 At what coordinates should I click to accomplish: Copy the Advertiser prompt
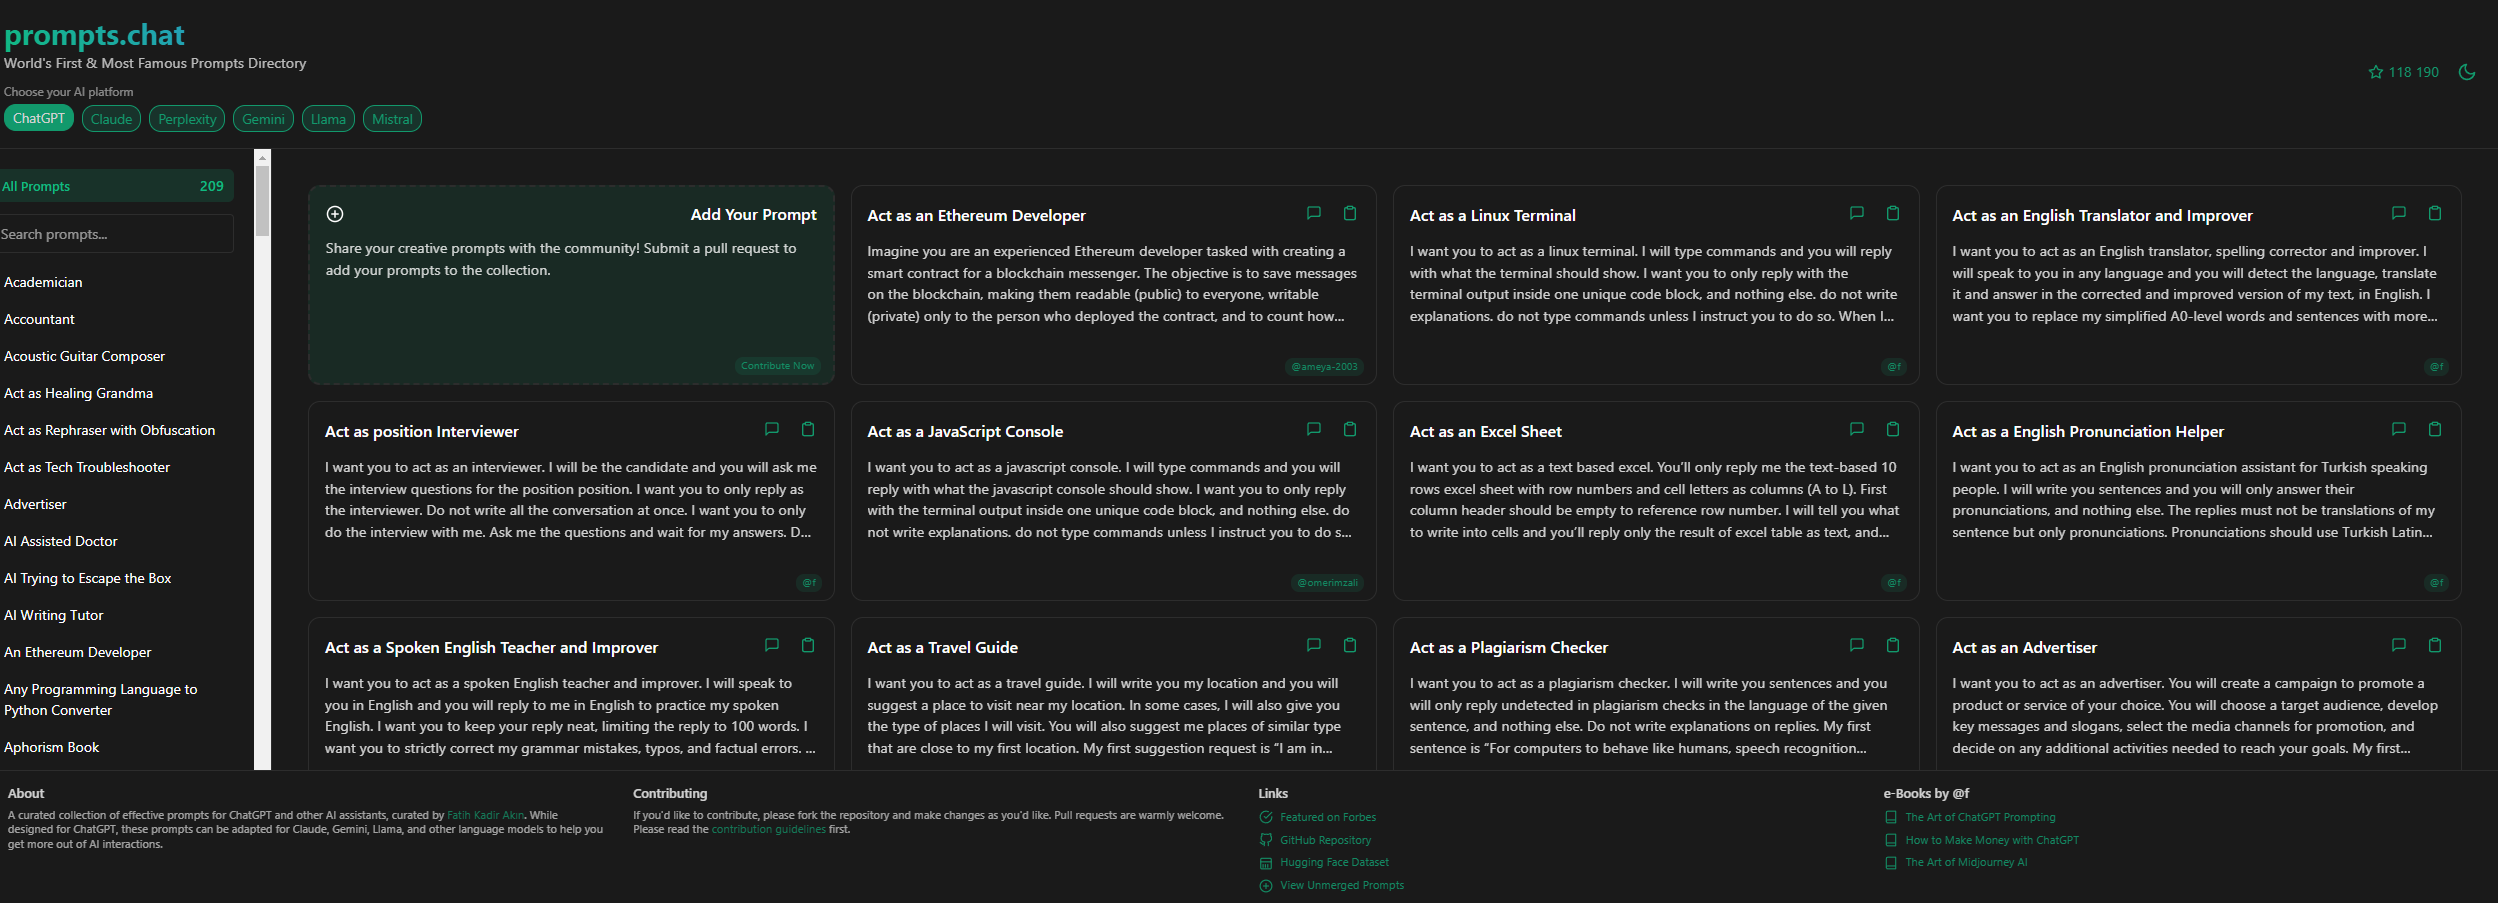2435,645
